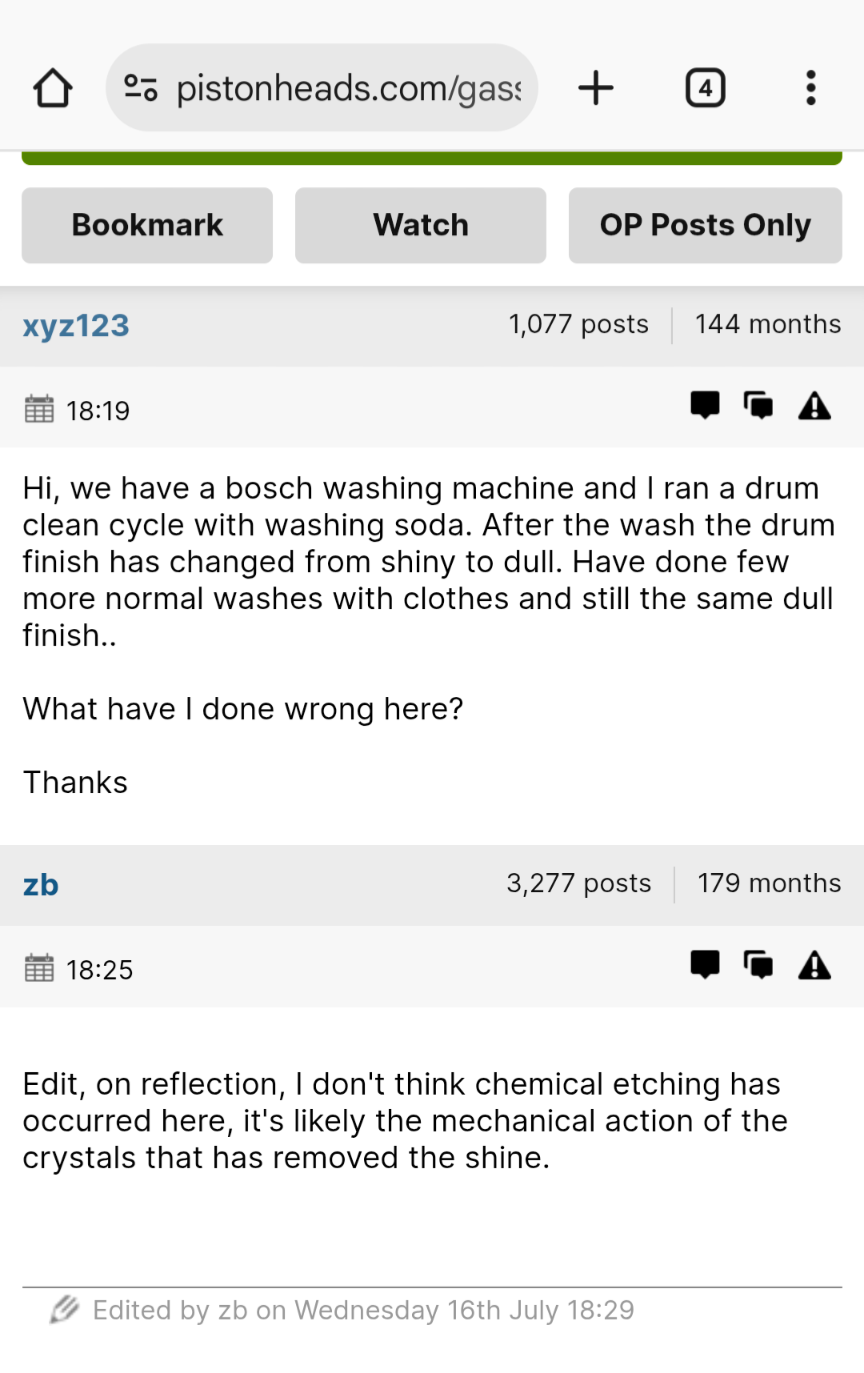Reply to zb's post
The width and height of the screenshot is (864, 1373).
[x=705, y=965]
